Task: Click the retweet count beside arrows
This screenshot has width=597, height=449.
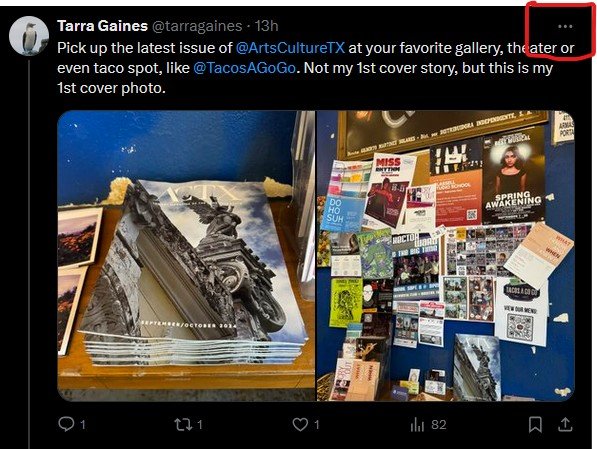Action: [200, 425]
